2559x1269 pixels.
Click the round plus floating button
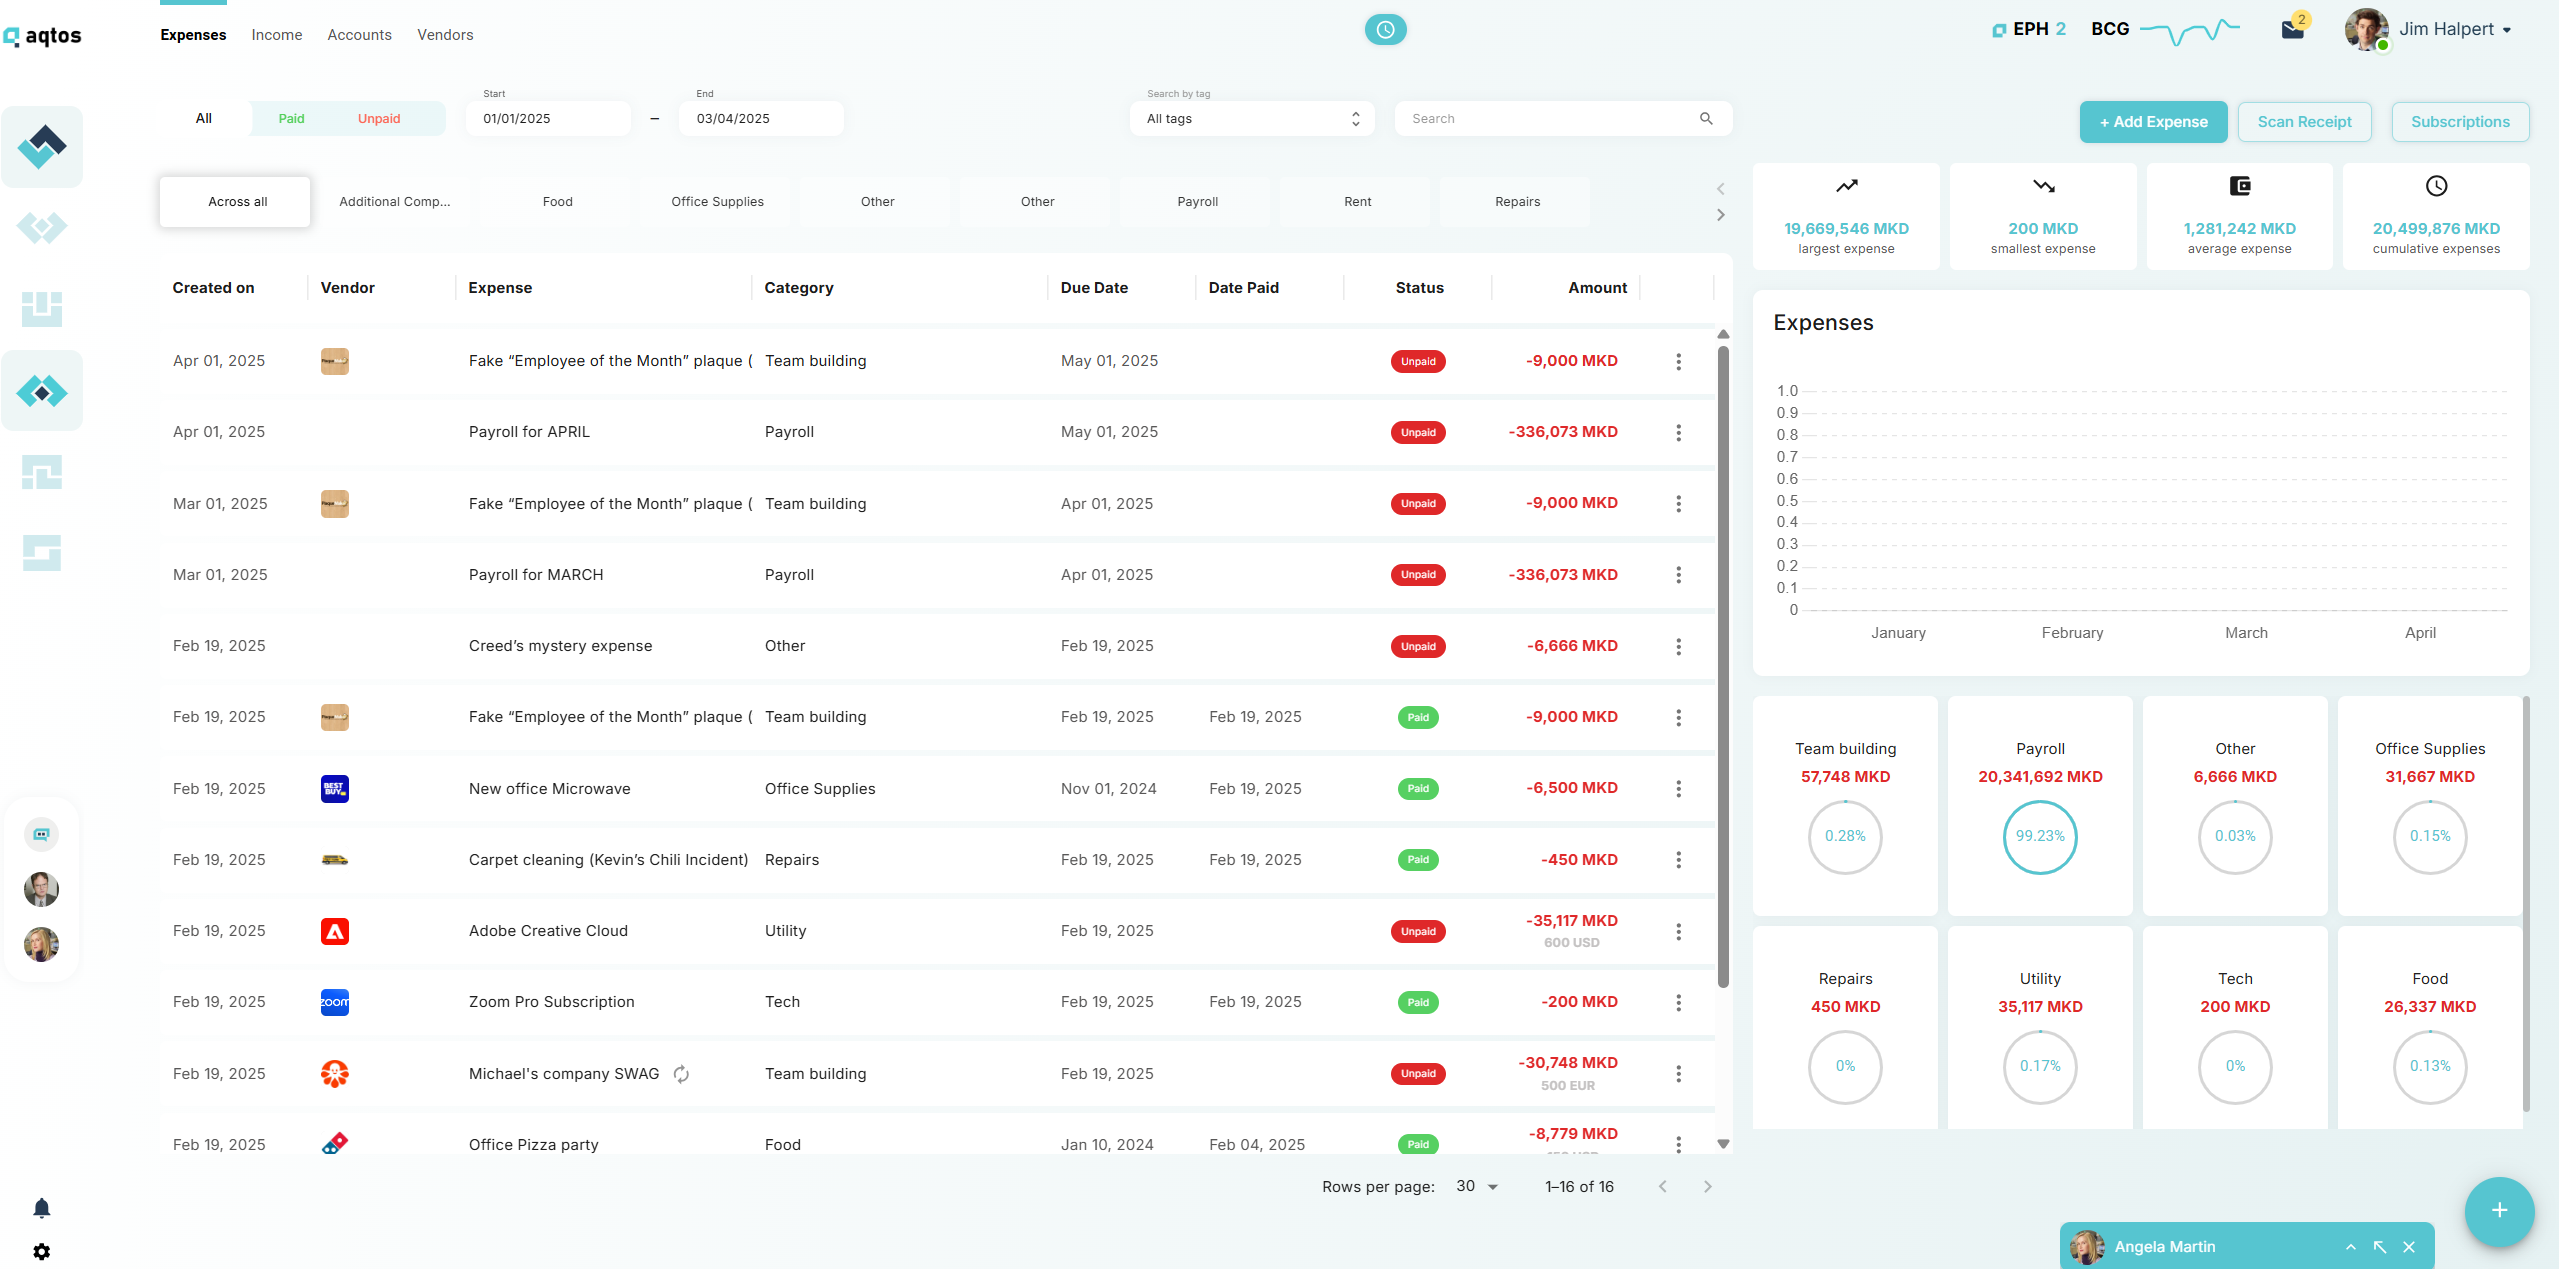coord(2498,1211)
